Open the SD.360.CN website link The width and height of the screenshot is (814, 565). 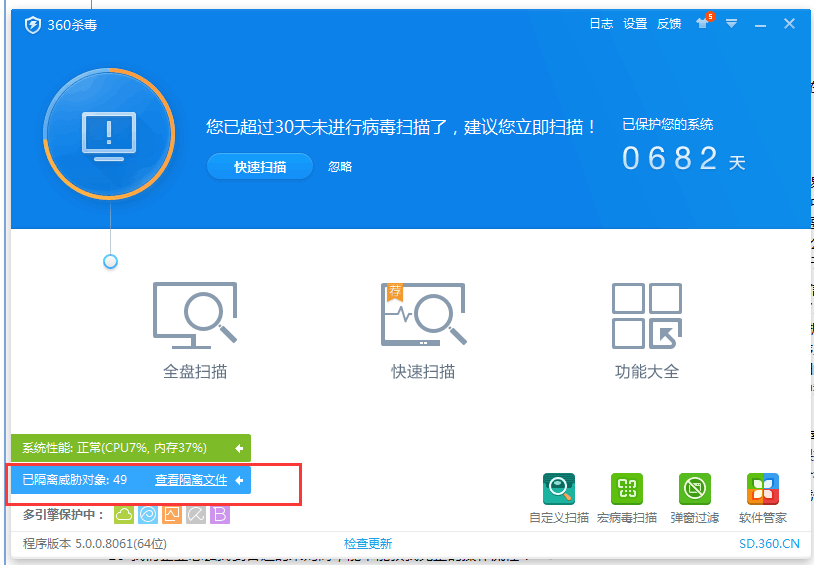point(769,544)
